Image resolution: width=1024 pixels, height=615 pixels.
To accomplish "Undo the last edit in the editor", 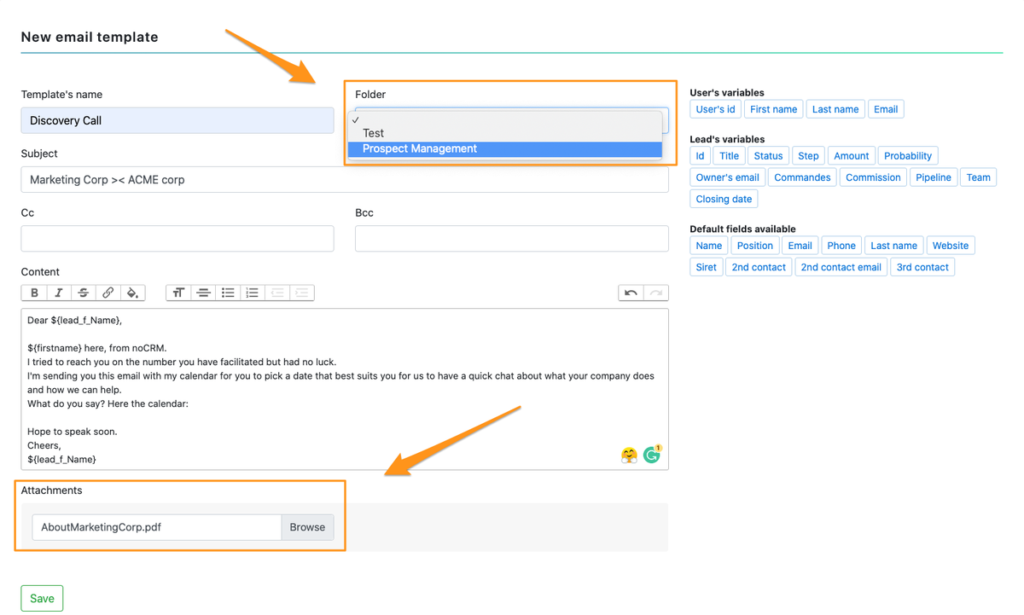I will (x=631, y=293).
